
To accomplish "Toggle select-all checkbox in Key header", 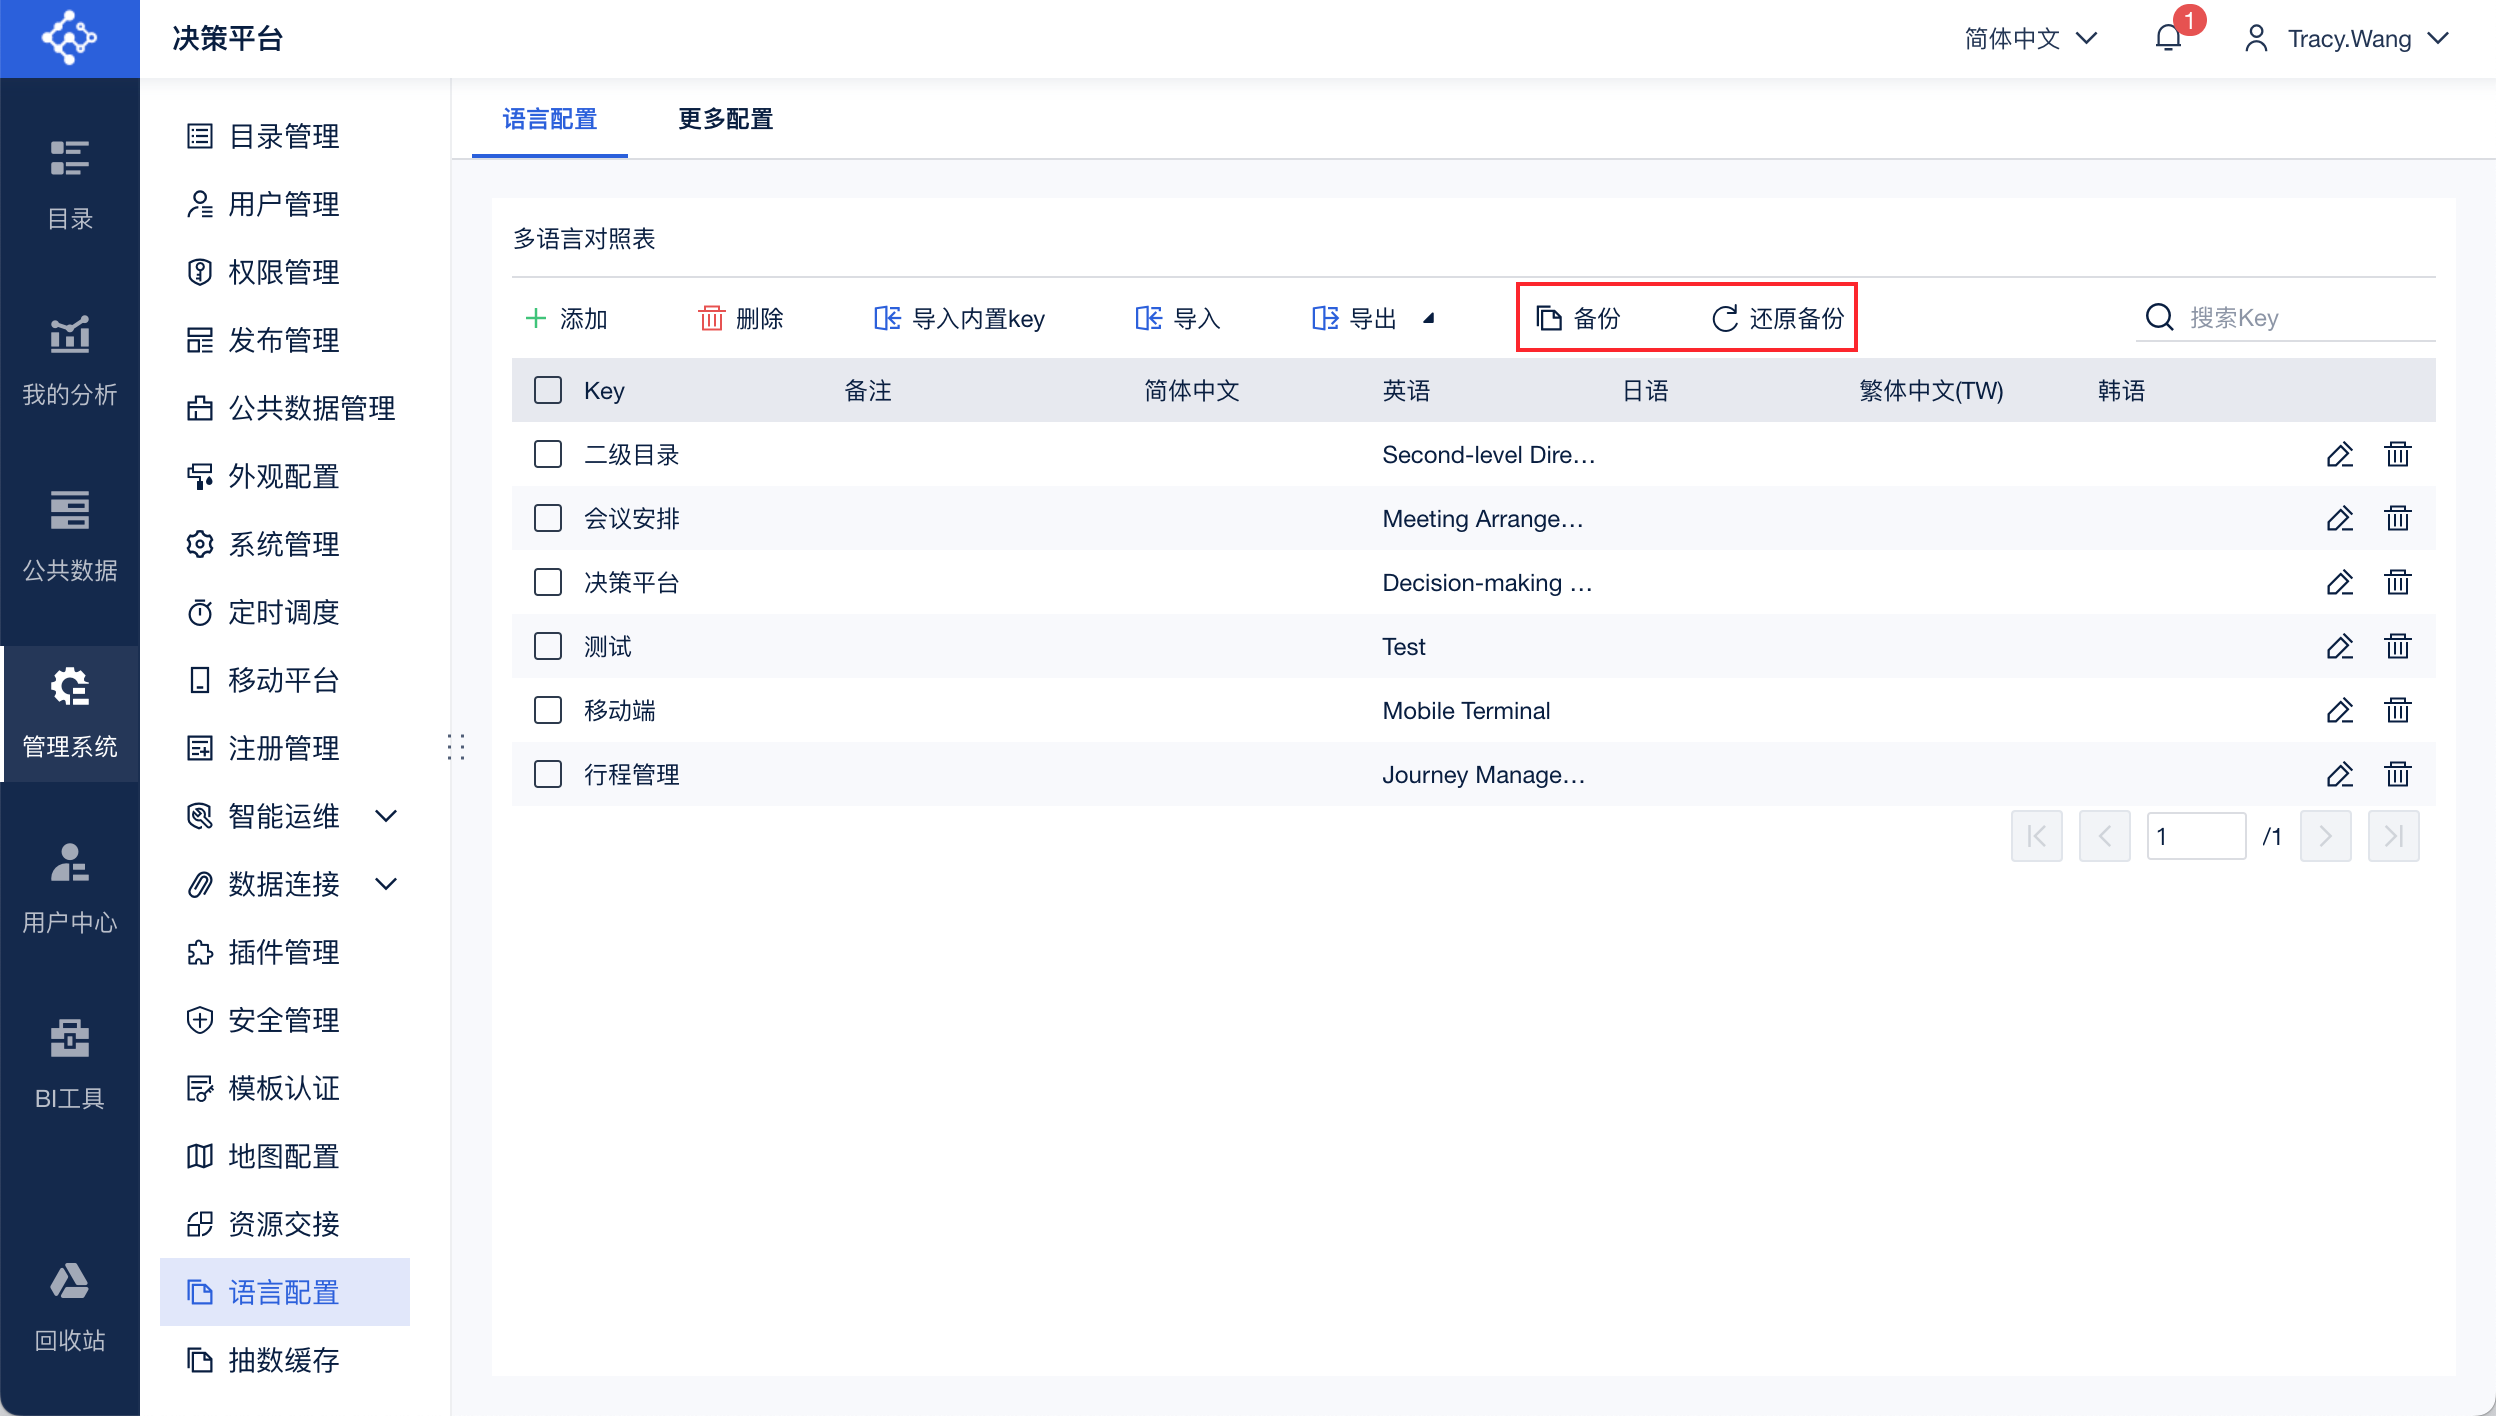I will click(548, 391).
